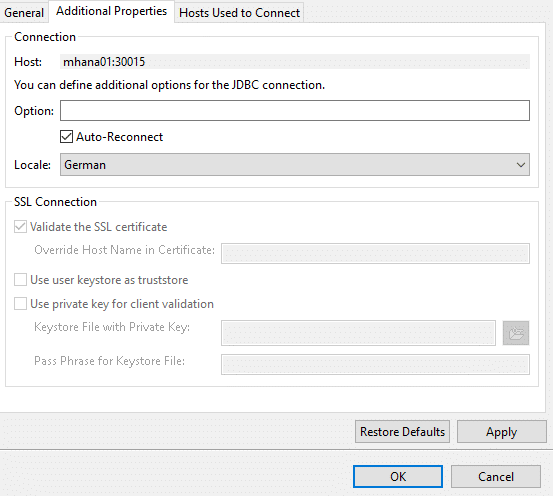Viewport: 553px width, 496px height.
Task: Open the Locale dropdown showing German
Action: point(295,164)
